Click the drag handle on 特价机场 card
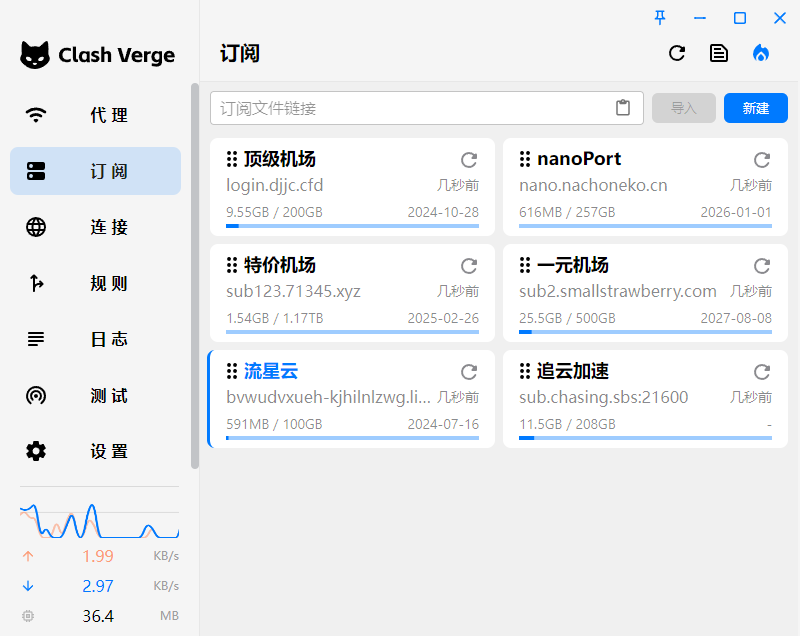Screen dimensions: 800x636 (x=232, y=265)
